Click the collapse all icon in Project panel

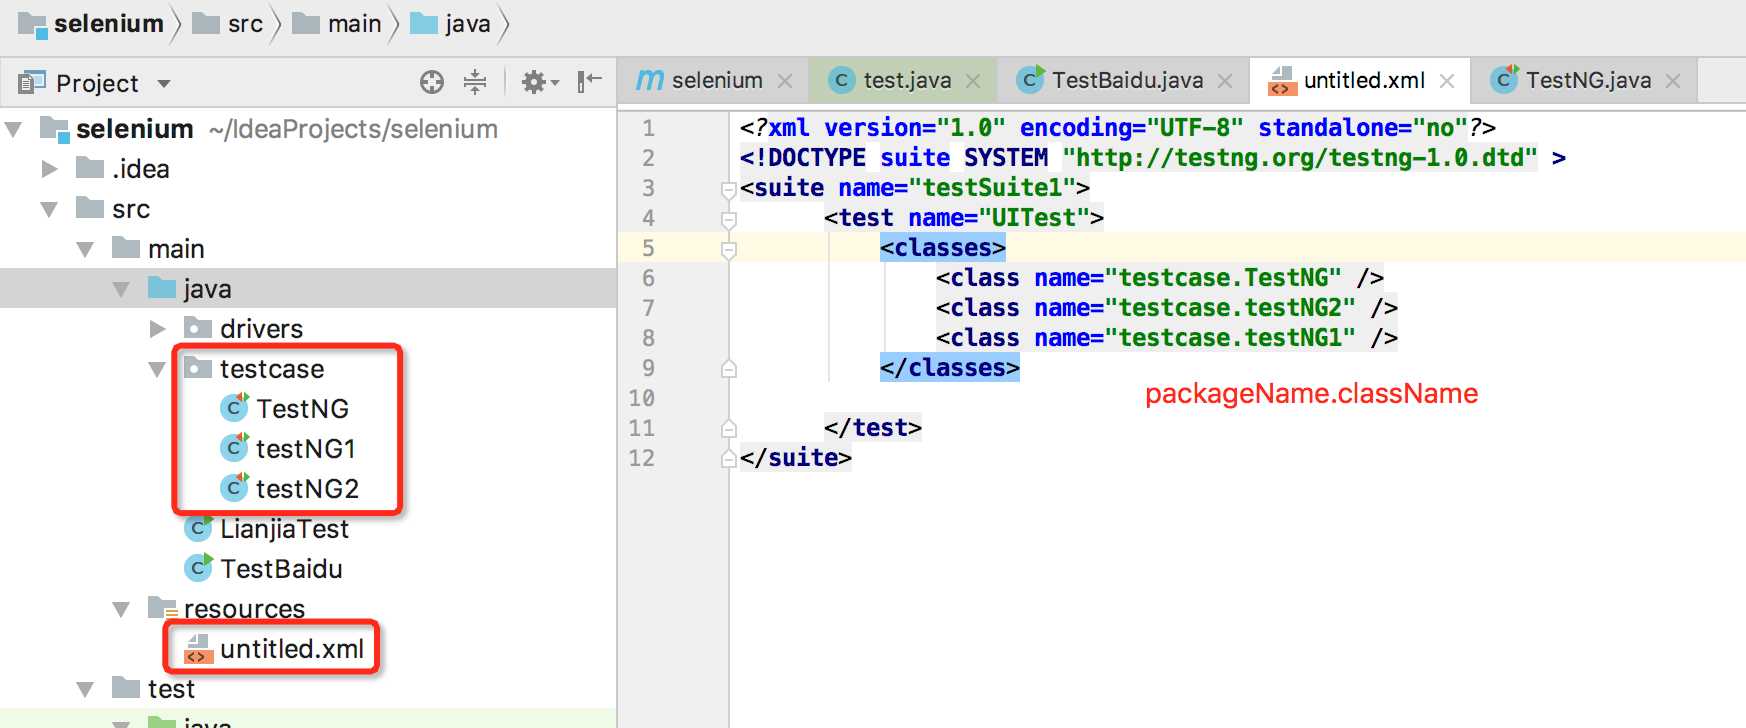(475, 82)
